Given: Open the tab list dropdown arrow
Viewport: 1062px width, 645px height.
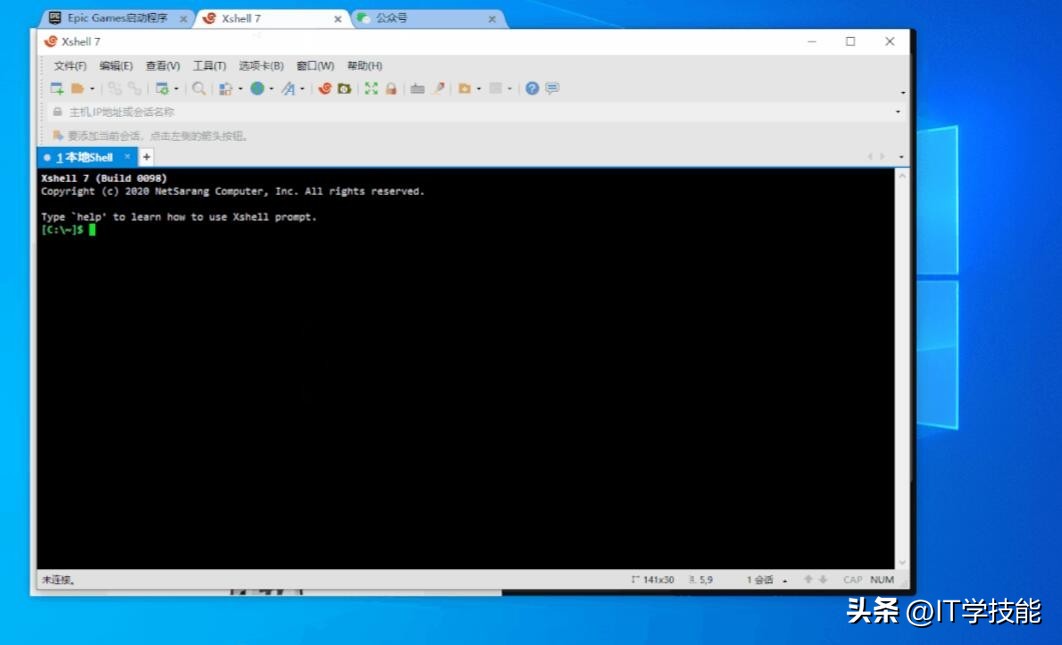Looking at the screenshot, I should 901,157.
